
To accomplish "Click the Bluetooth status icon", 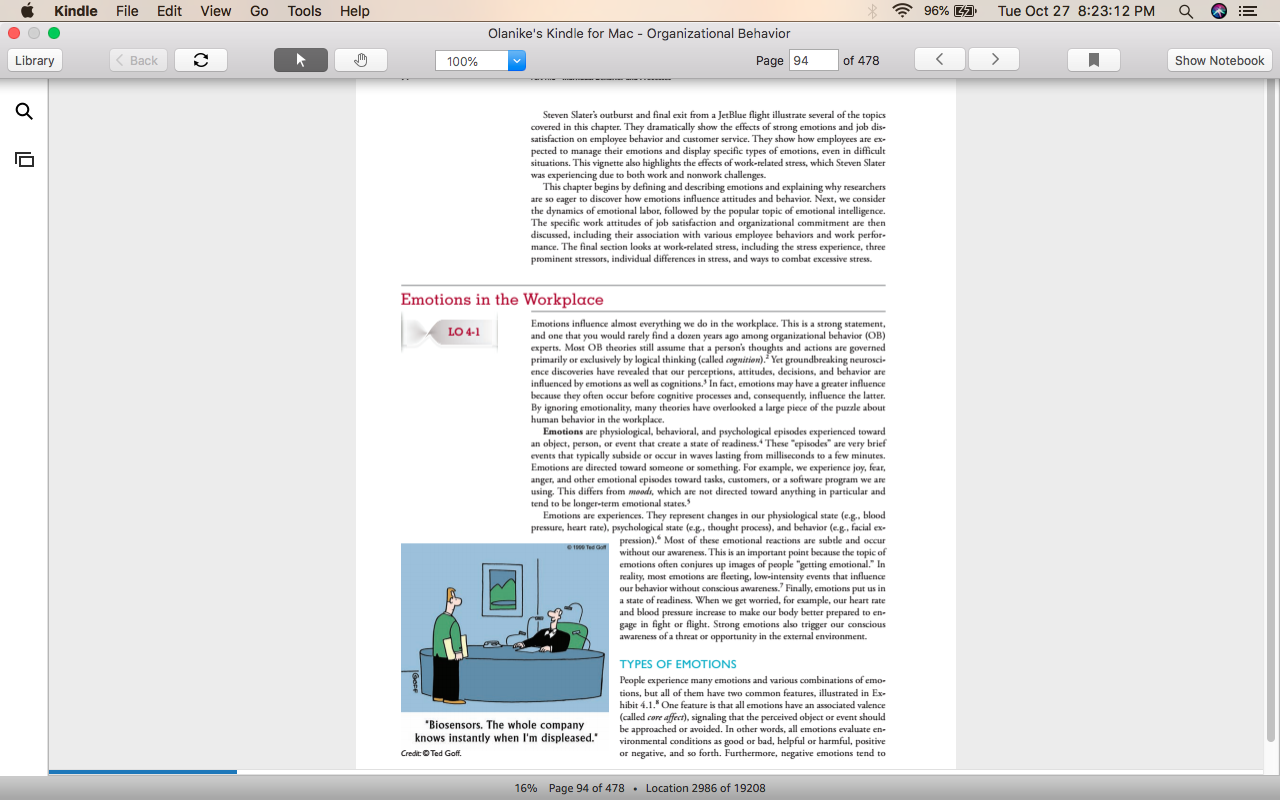I will (872, 11).
